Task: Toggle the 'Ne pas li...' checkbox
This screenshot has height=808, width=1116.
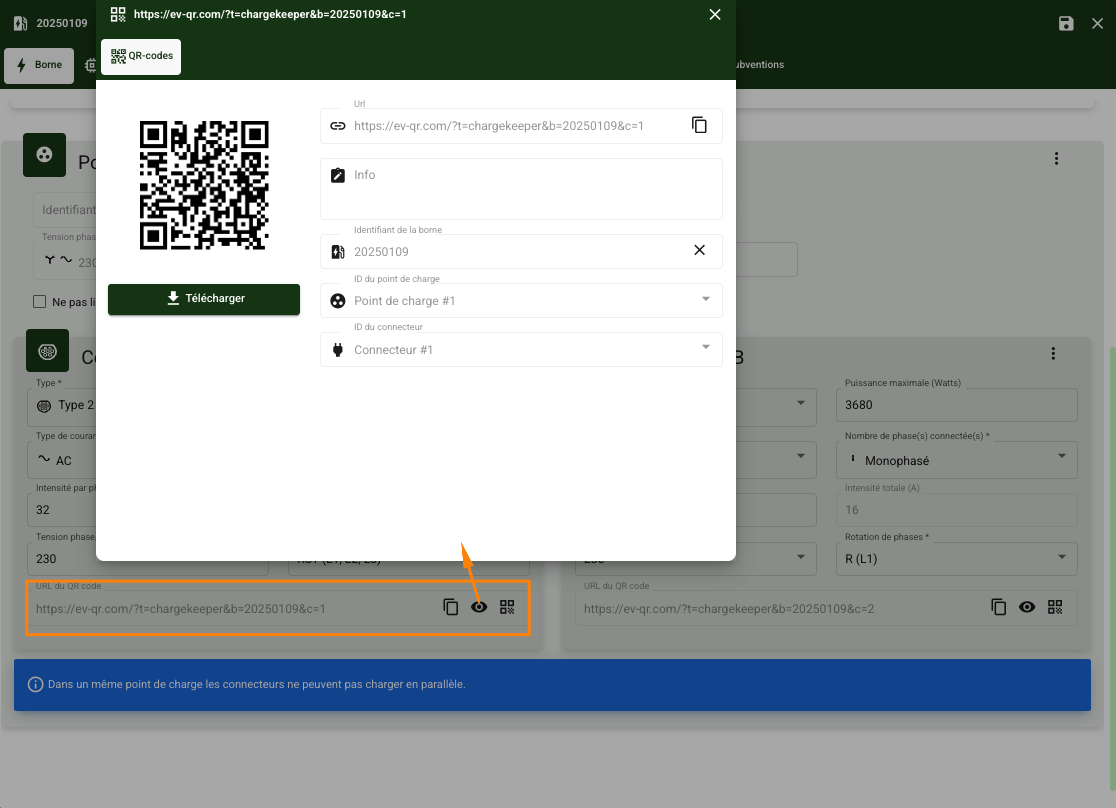Action: [x=40, y=302]
